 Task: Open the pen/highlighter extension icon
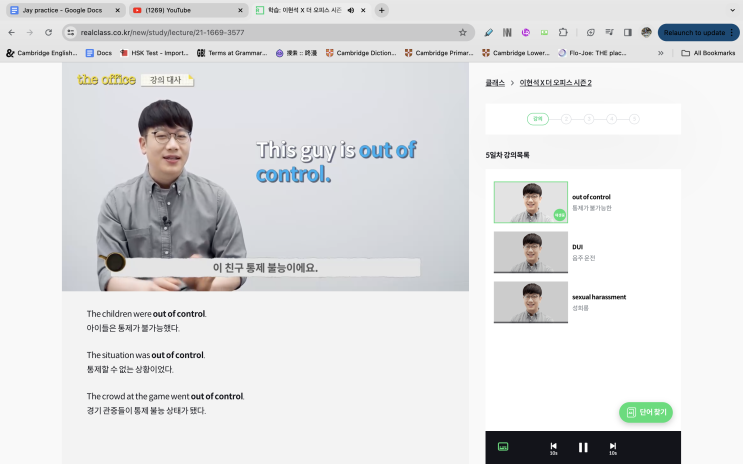click(489, 32)
